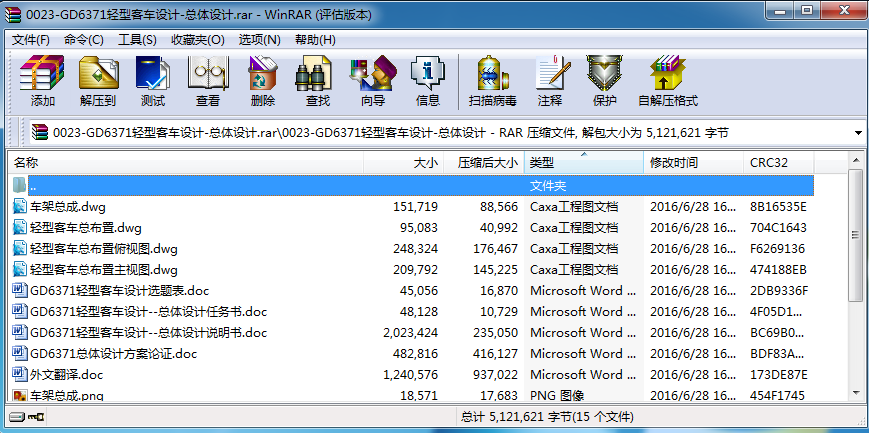
Task: Click the 自解压格式 (SFX) toolbar icon
Action: coord(668,73)
